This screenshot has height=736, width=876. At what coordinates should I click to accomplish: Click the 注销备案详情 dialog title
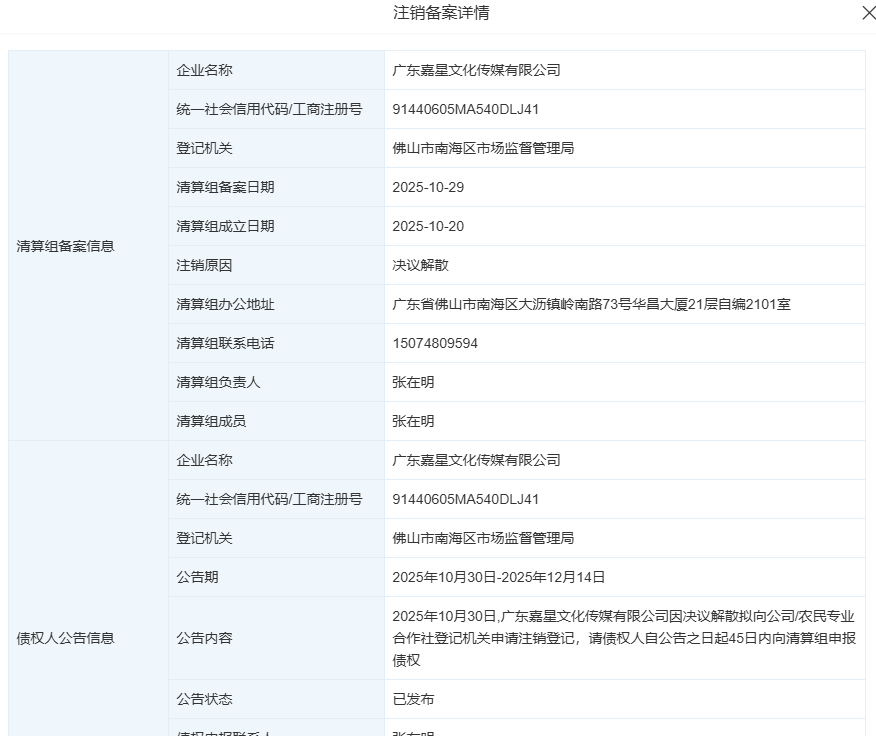441,13
